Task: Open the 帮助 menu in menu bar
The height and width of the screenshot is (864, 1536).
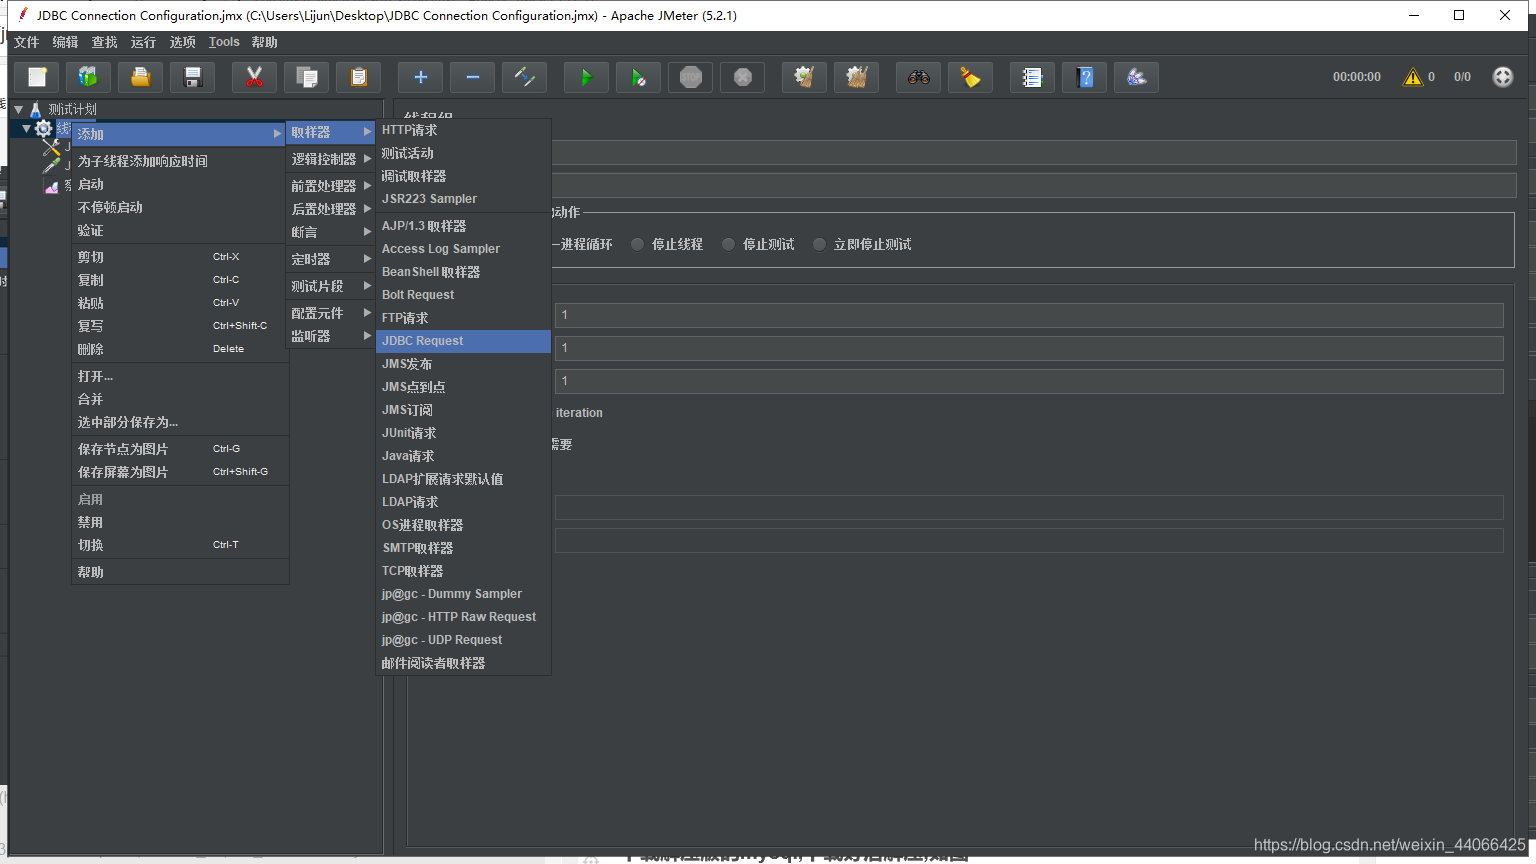Action: pyautogui.click(x=265, y=42)
